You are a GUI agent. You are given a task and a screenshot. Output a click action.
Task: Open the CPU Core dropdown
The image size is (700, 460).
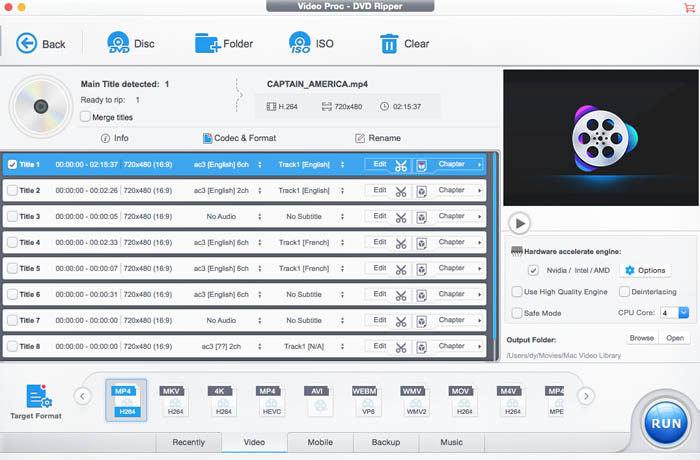click(683, 313)
